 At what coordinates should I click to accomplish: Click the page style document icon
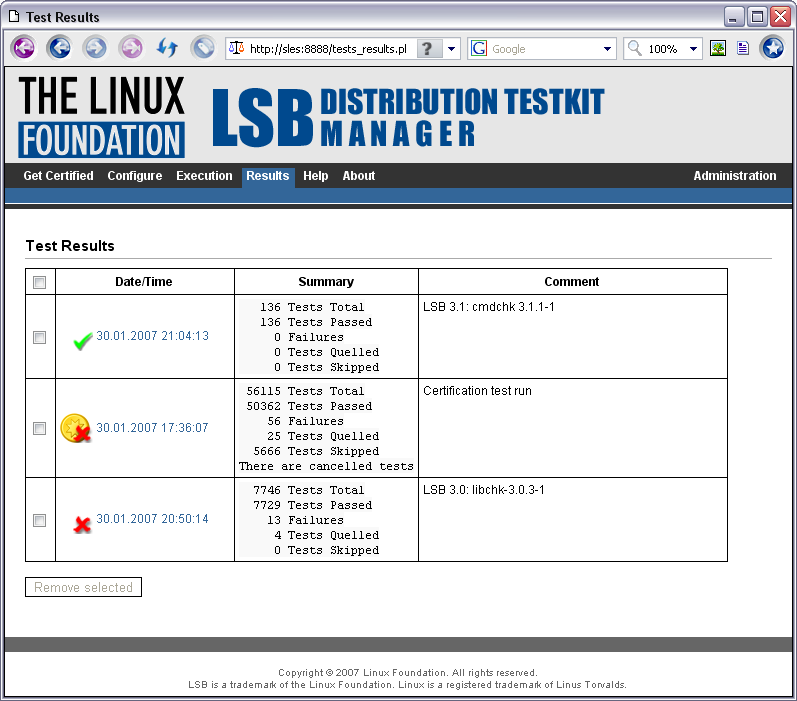coord(743,48)
